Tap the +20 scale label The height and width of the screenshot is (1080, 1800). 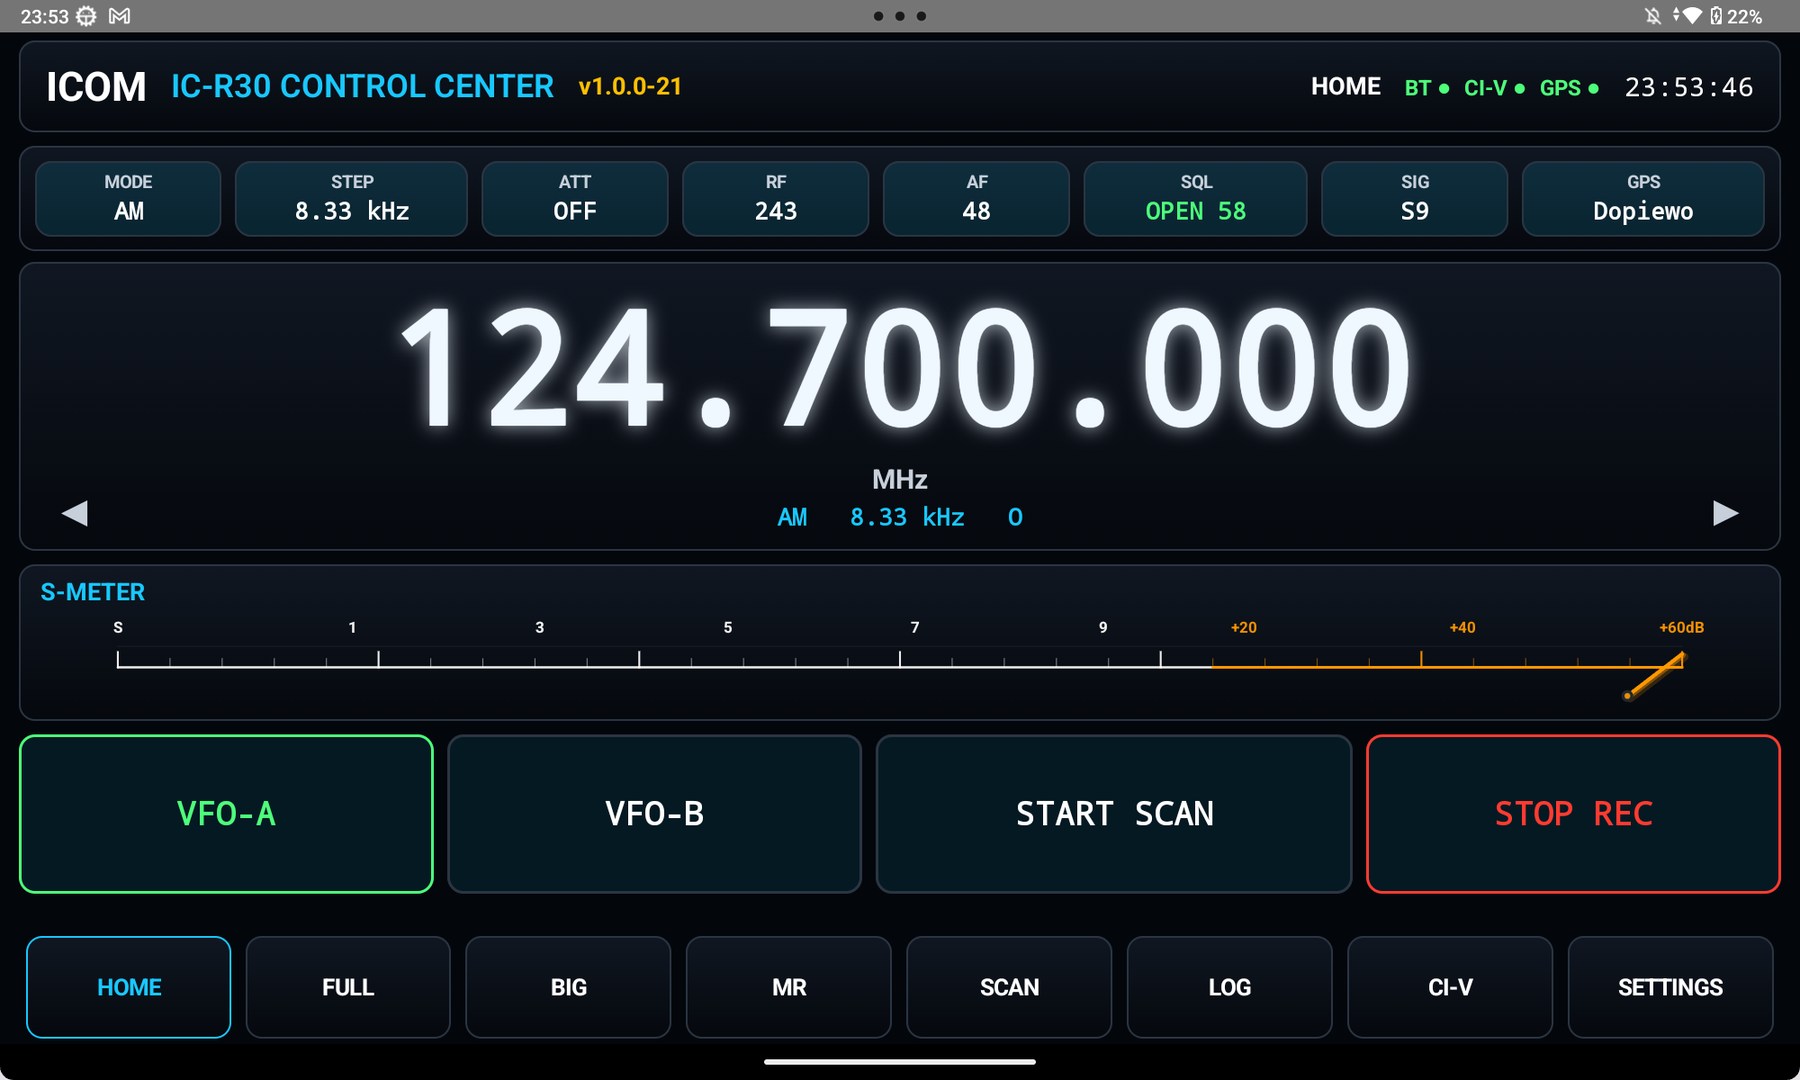pyautogui.click(x=1243, y=627)
